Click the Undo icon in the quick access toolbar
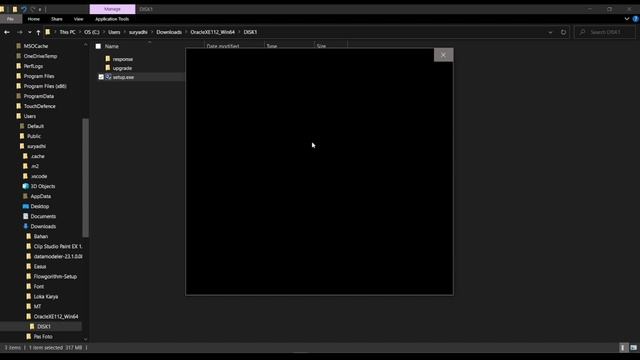Viewport: 640px width, 360px height. pos(24,9)
